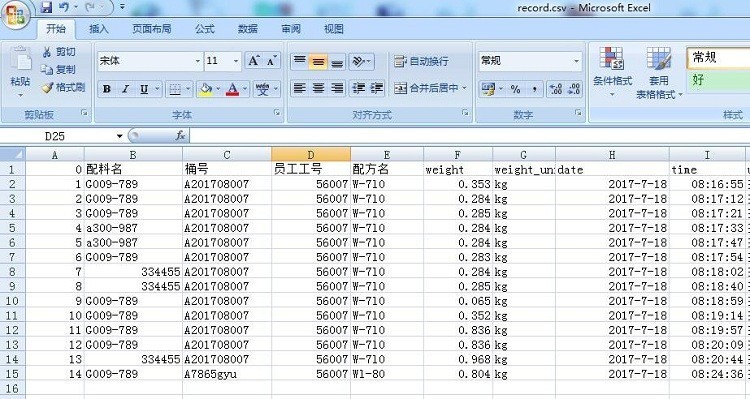Center cell text horizontally

(x=318, y=88)
